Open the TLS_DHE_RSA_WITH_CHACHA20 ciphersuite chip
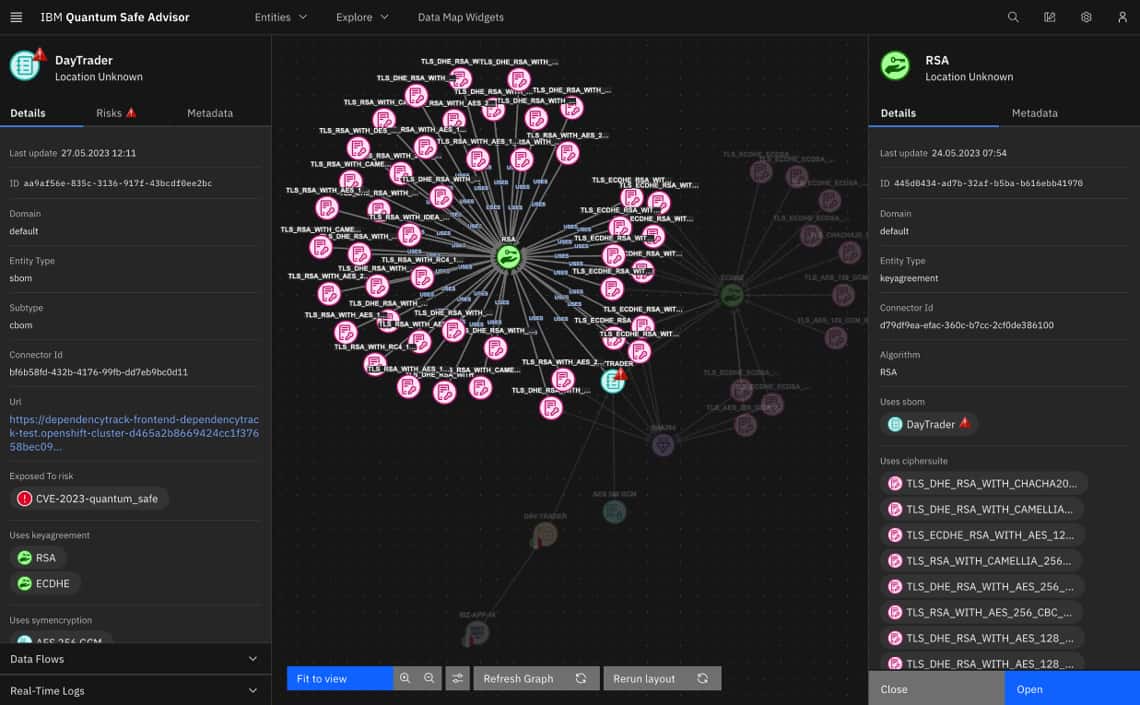This screenshot has height=705, width=1140. [983, 483]
